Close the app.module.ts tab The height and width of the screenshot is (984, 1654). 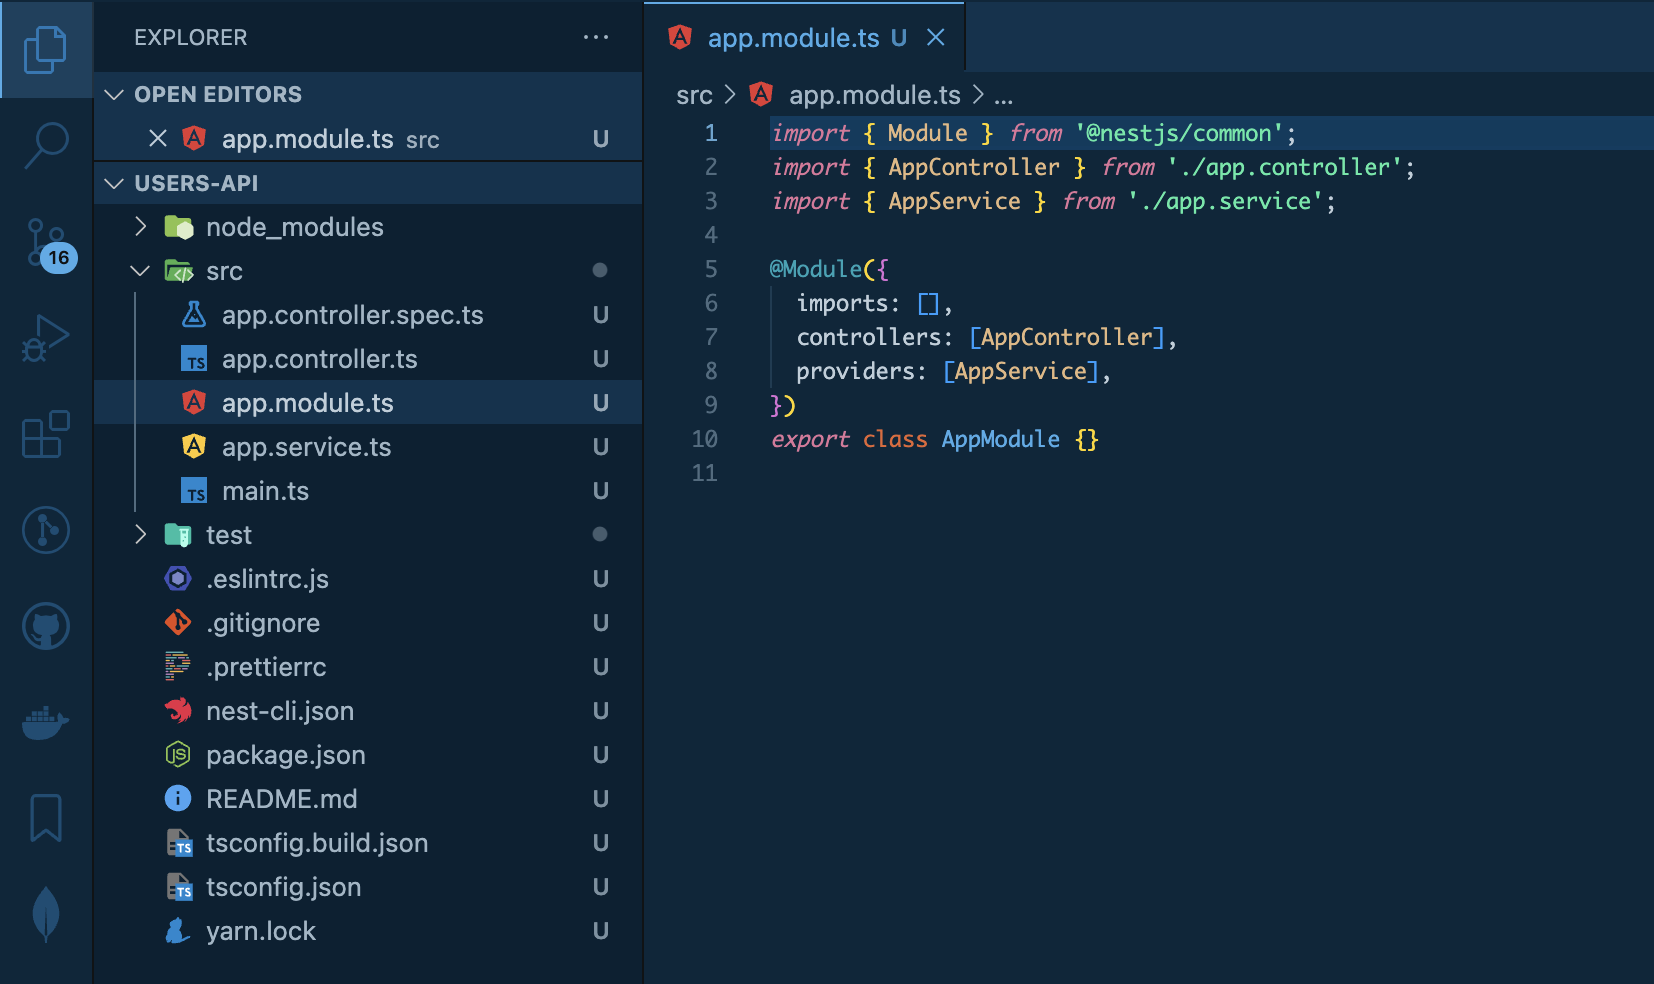click(936, 38)
